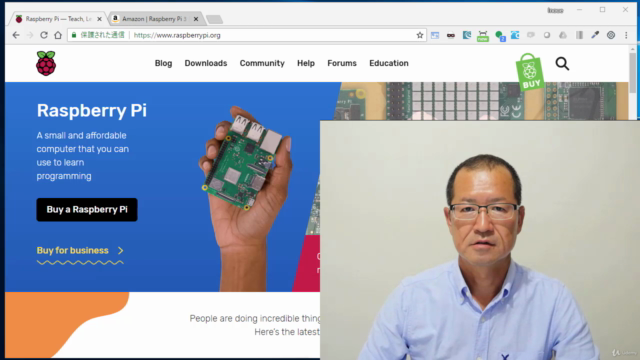The width and height of the screenshot is (640, 360).
Task: Open the green circle extension with badge 2
Action: pos(500,36)
